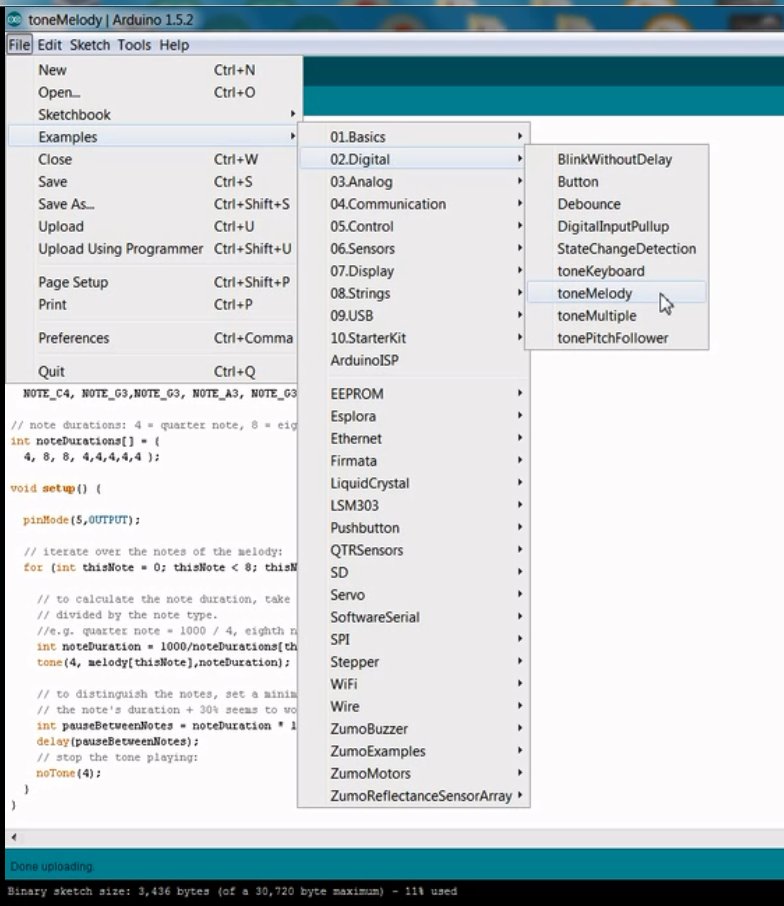The height and width of the screenshot is (906, 784).
Task: Open Preferences from the File menu
Action: click(x=154, y=338)
